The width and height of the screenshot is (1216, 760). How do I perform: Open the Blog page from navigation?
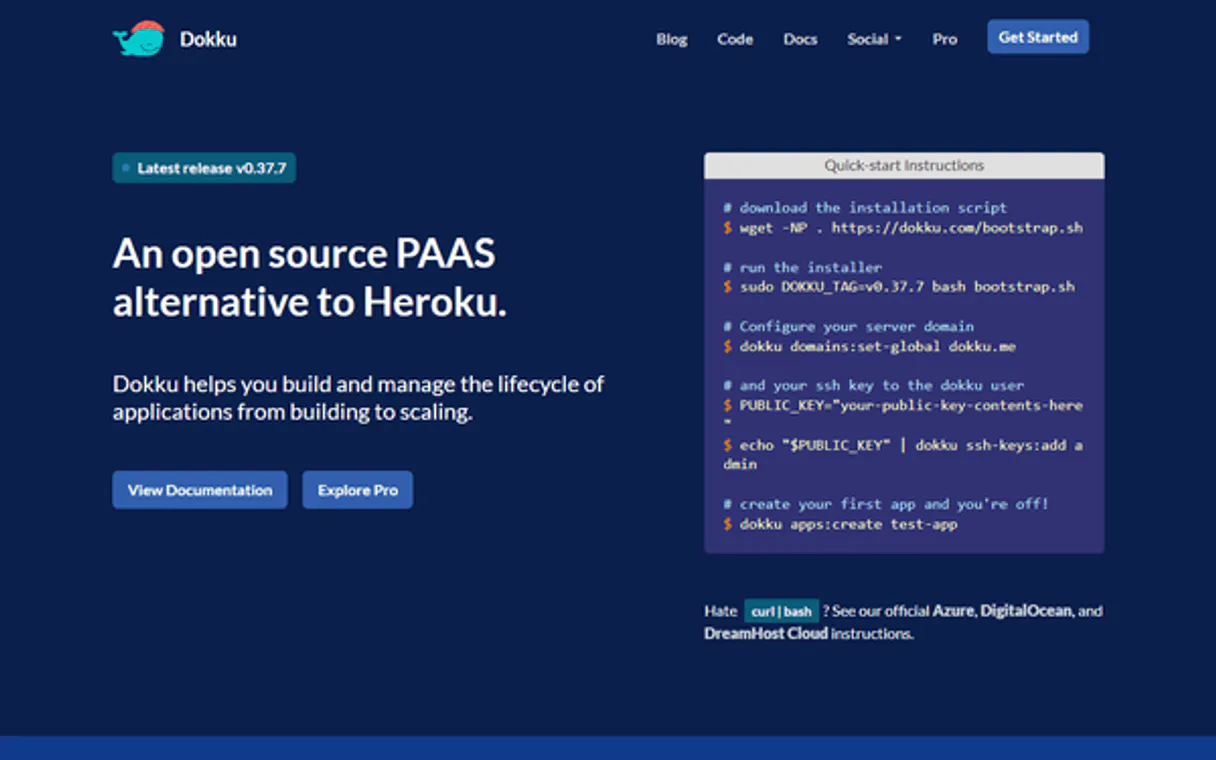(x=671, y=39)
